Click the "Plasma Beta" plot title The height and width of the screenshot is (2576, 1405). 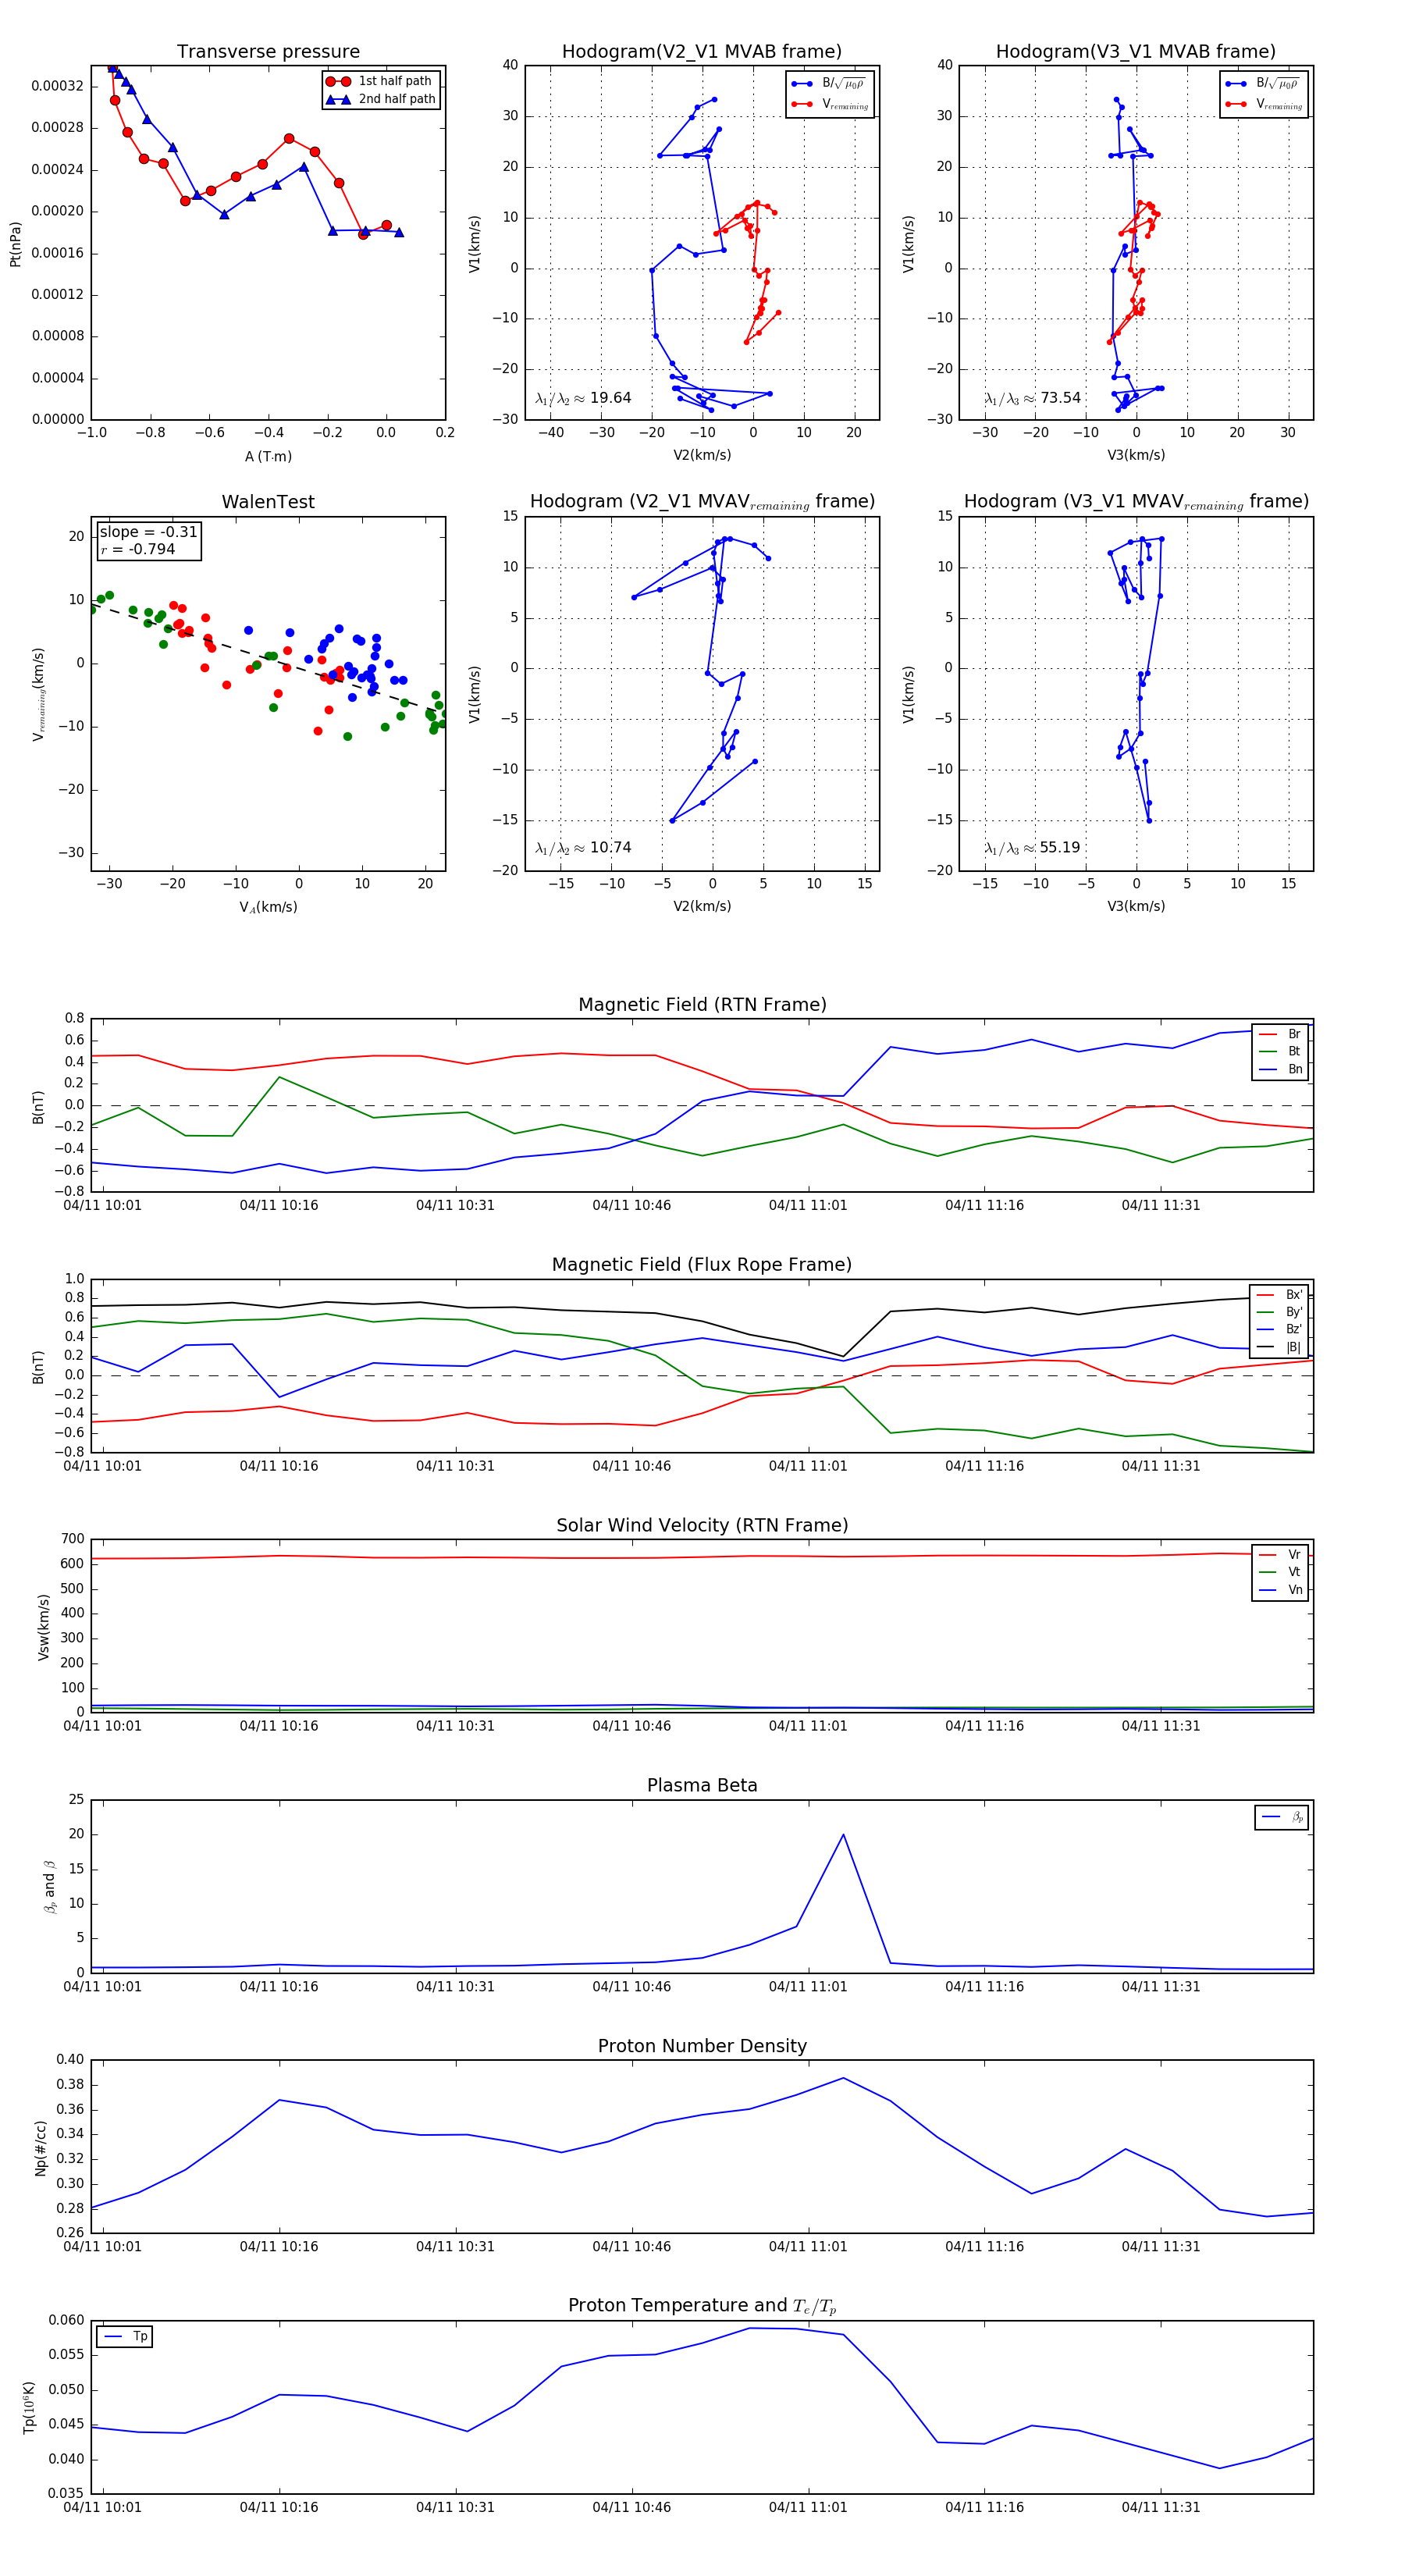702,1786
